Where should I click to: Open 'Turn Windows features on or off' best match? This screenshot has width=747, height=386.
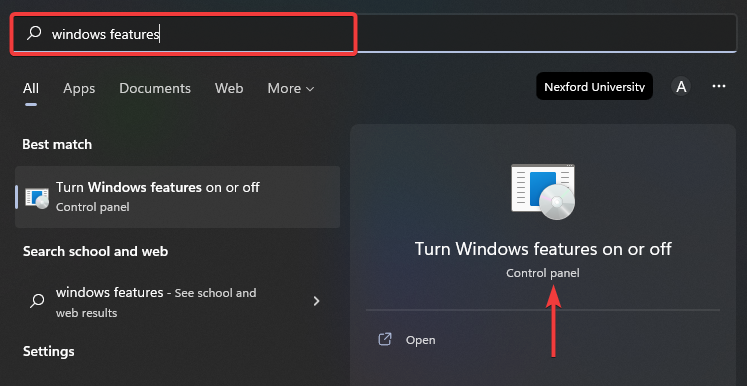[x=178, y=197]
